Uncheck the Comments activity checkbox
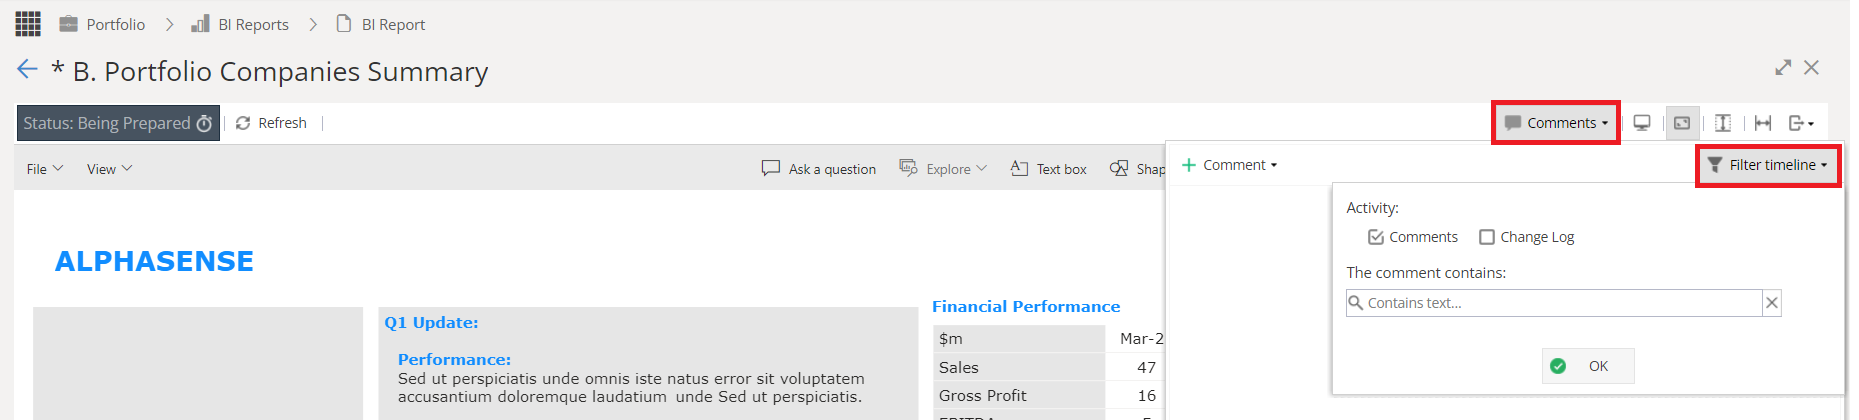The image size is (1859, 420). click(x=1376, y=237)
